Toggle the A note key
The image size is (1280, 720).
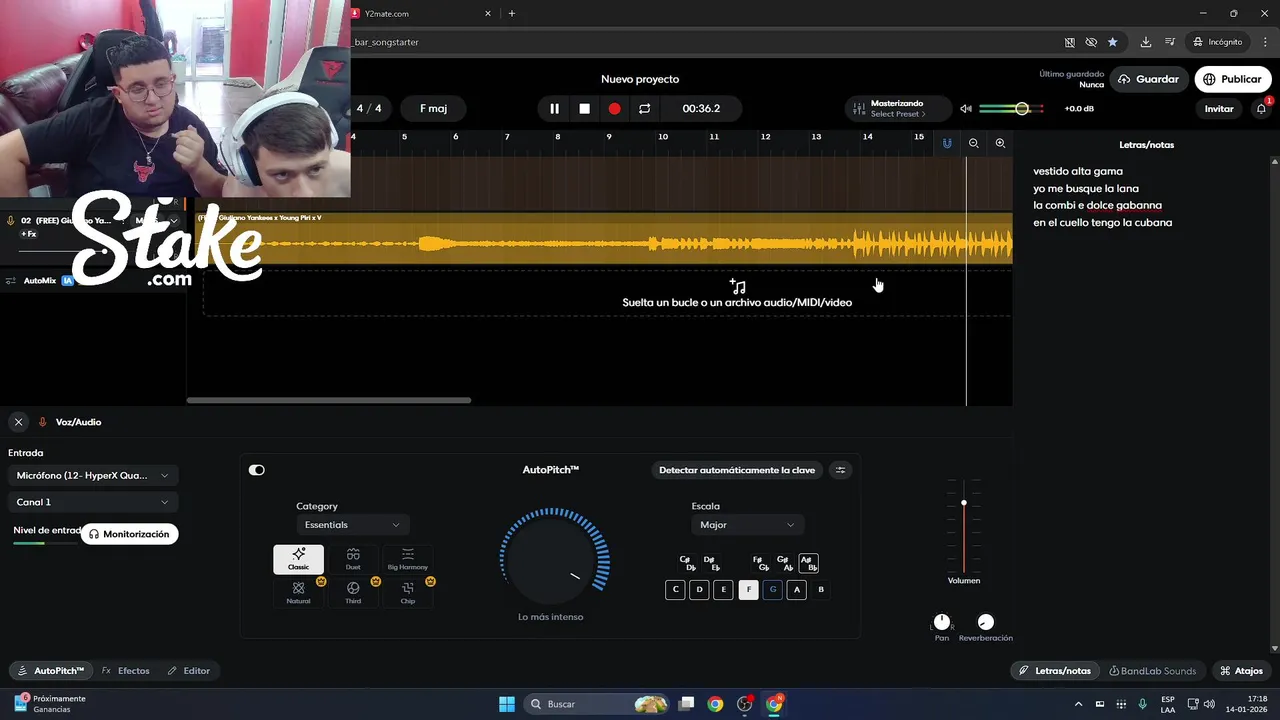(x=797, y=590)
